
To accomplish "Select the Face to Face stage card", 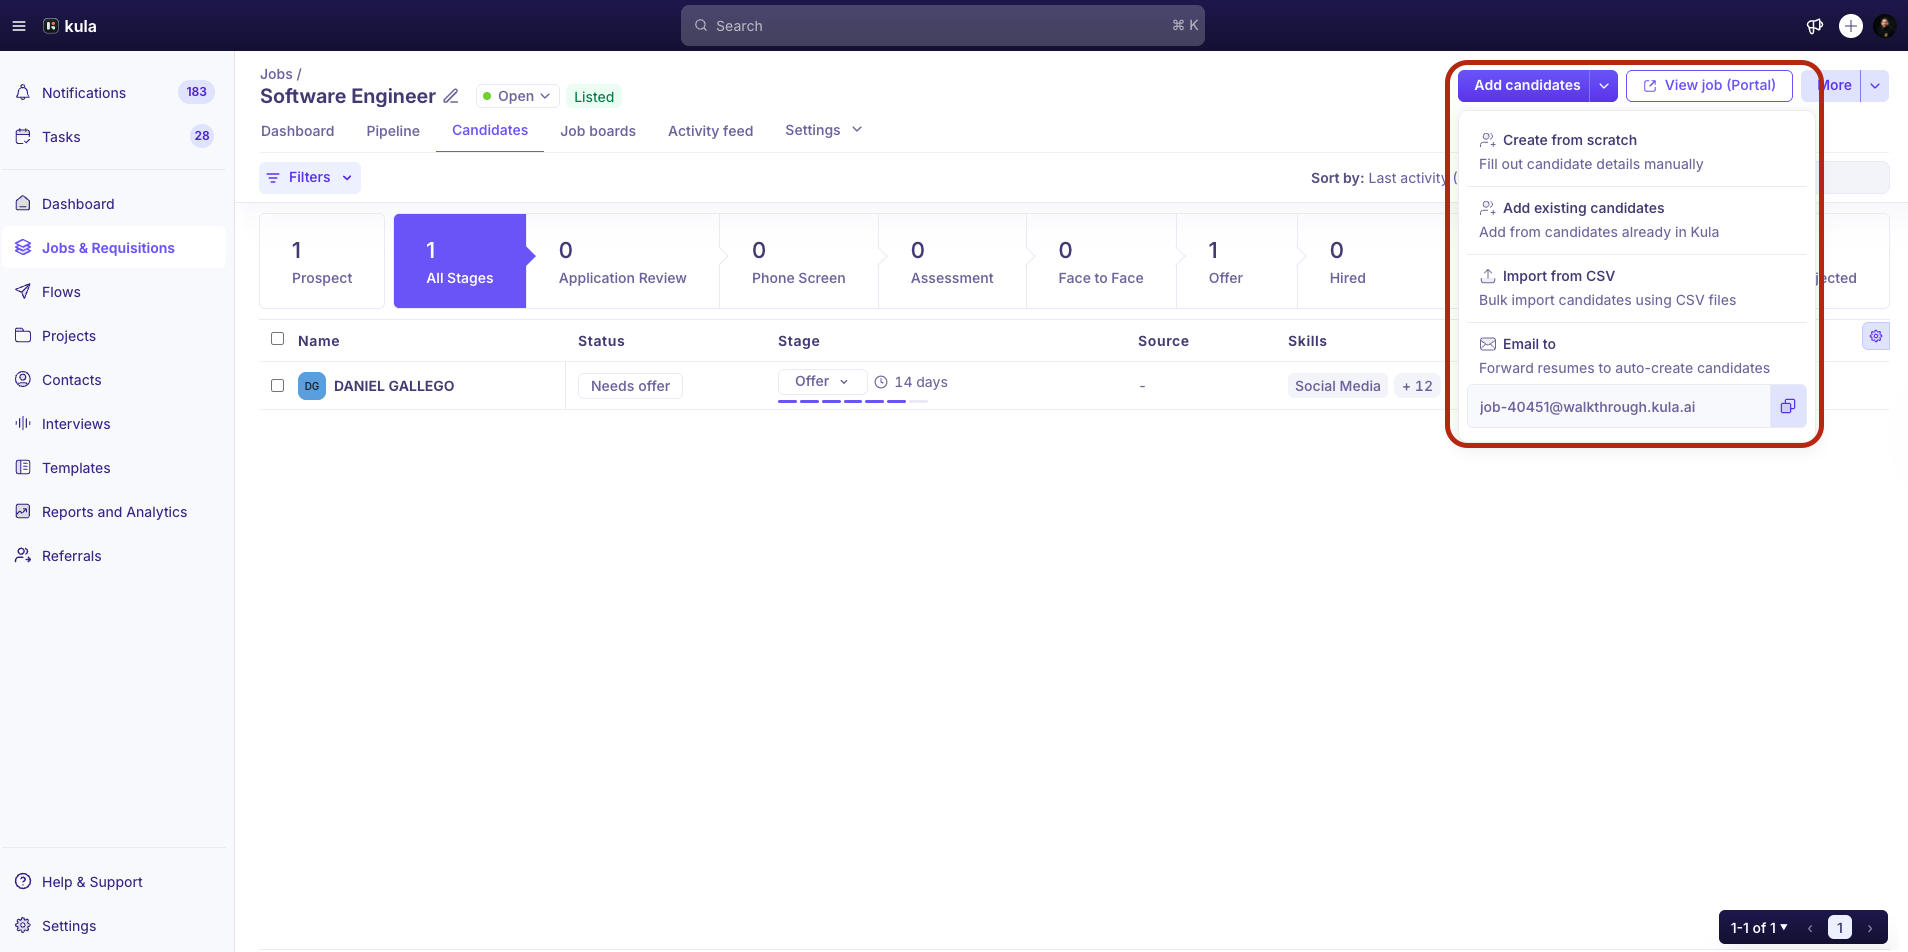I will pos(1101,261).
